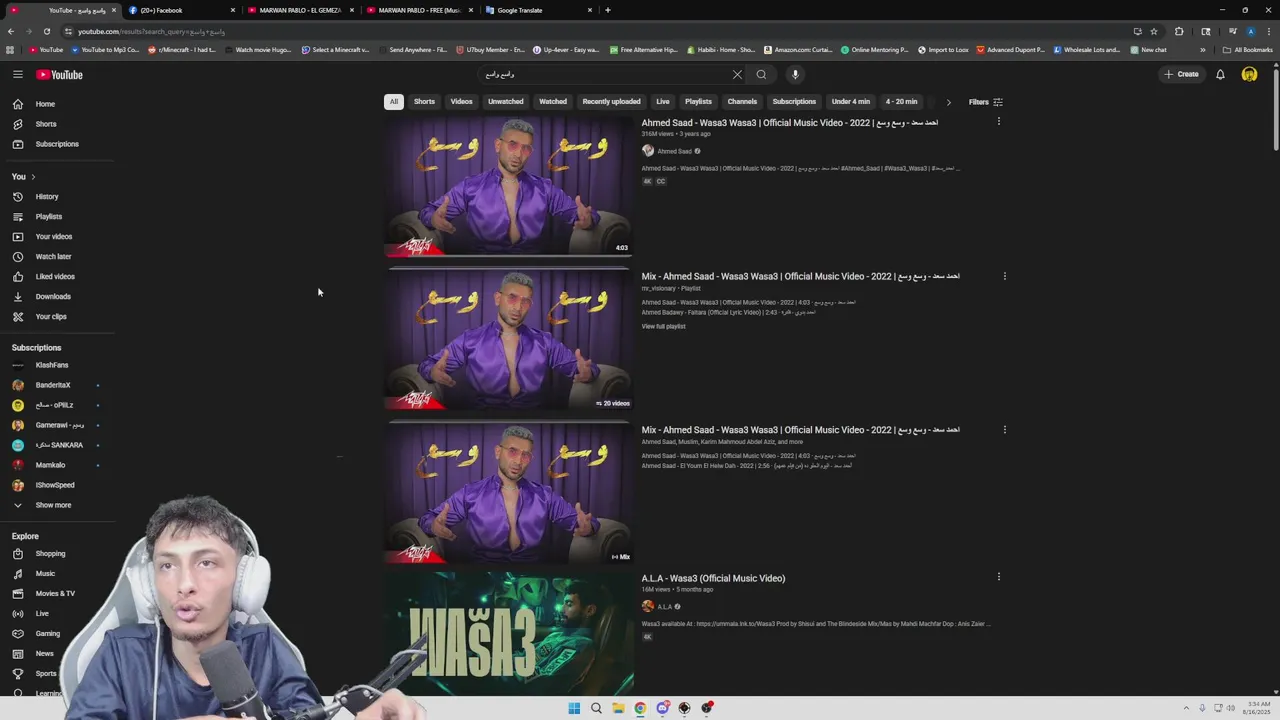Select the Recently uploaded chip
1280x720 pixels.
[x=611, y=102]
